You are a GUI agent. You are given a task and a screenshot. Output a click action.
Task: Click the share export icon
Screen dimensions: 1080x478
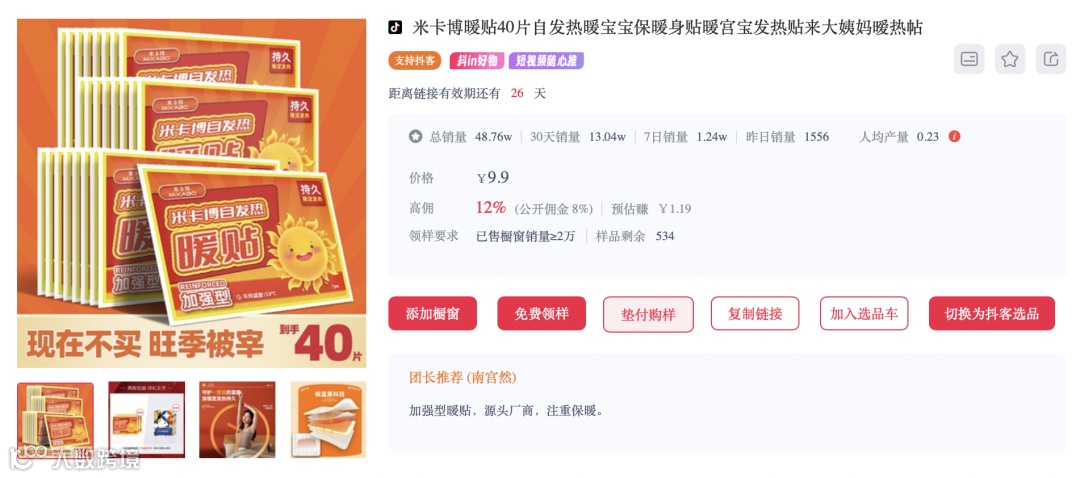(x=1050, y=59)
